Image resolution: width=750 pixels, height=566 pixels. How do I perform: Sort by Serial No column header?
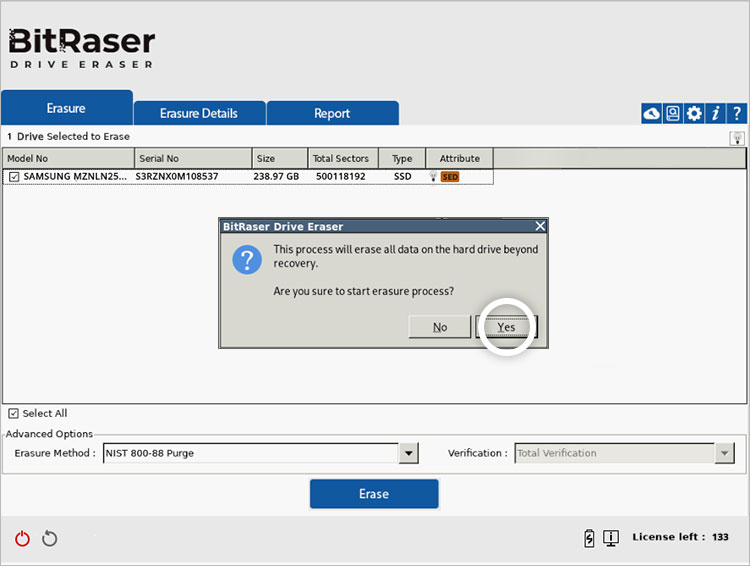click(x=193, y=158)
